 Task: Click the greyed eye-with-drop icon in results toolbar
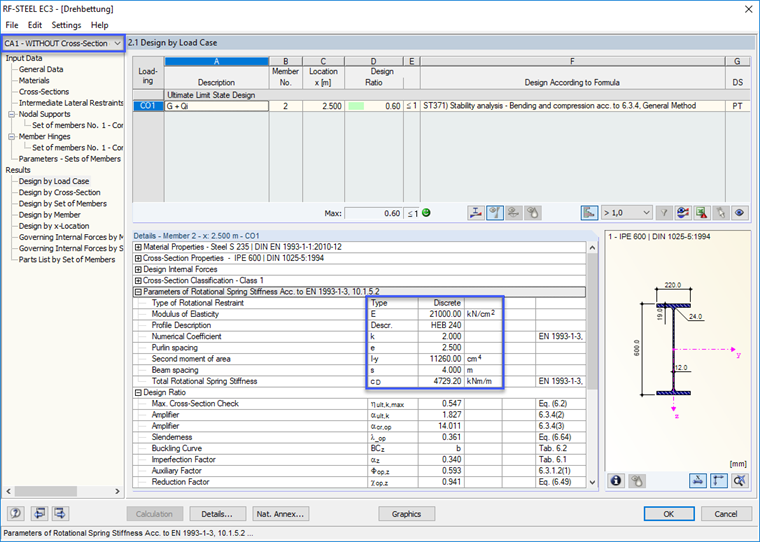pyautogui.click(x=532, y=213)
